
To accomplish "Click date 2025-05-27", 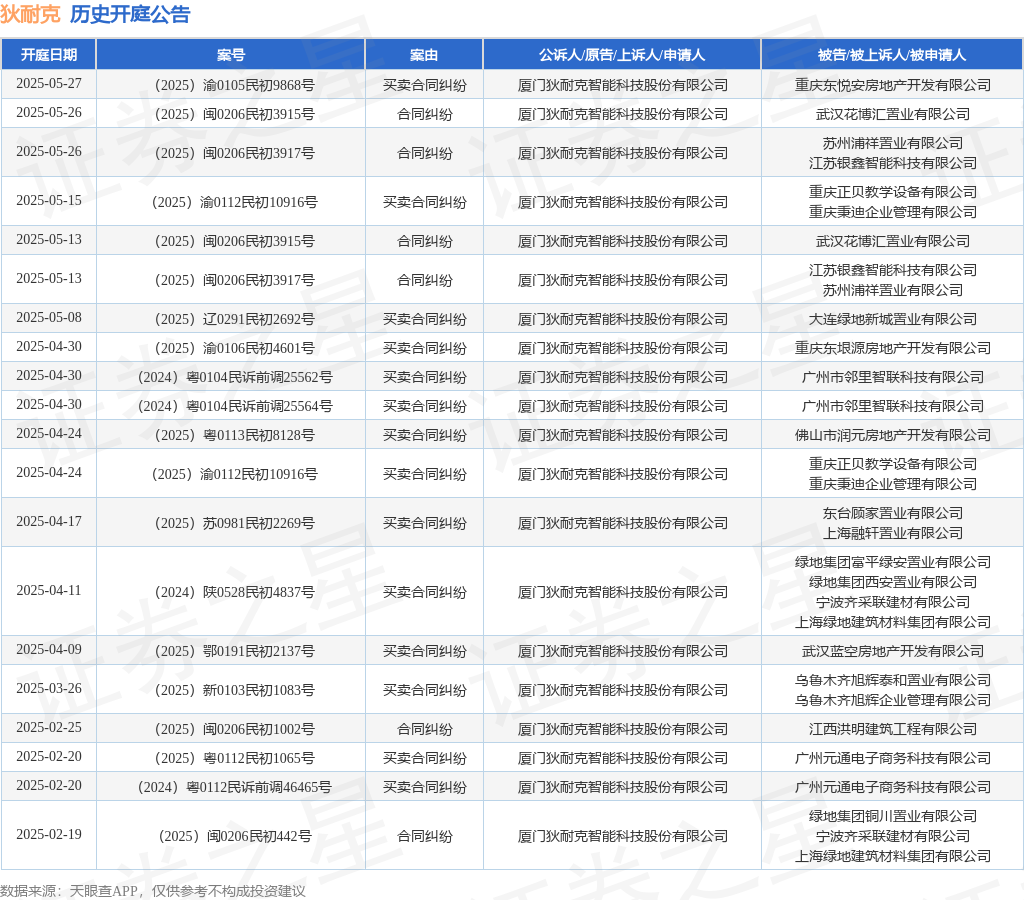I will (x=49, y=84).
